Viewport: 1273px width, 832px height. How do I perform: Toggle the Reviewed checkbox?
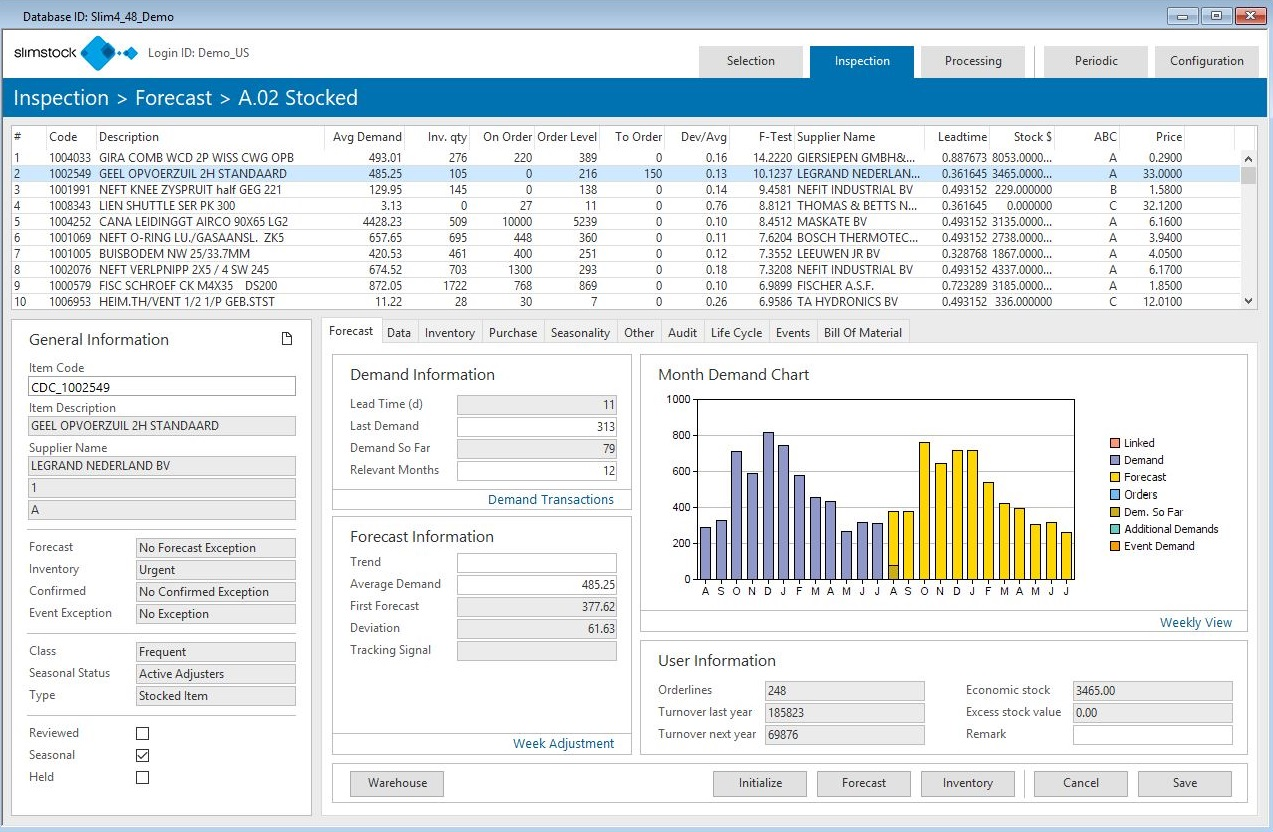pos(142,733)
